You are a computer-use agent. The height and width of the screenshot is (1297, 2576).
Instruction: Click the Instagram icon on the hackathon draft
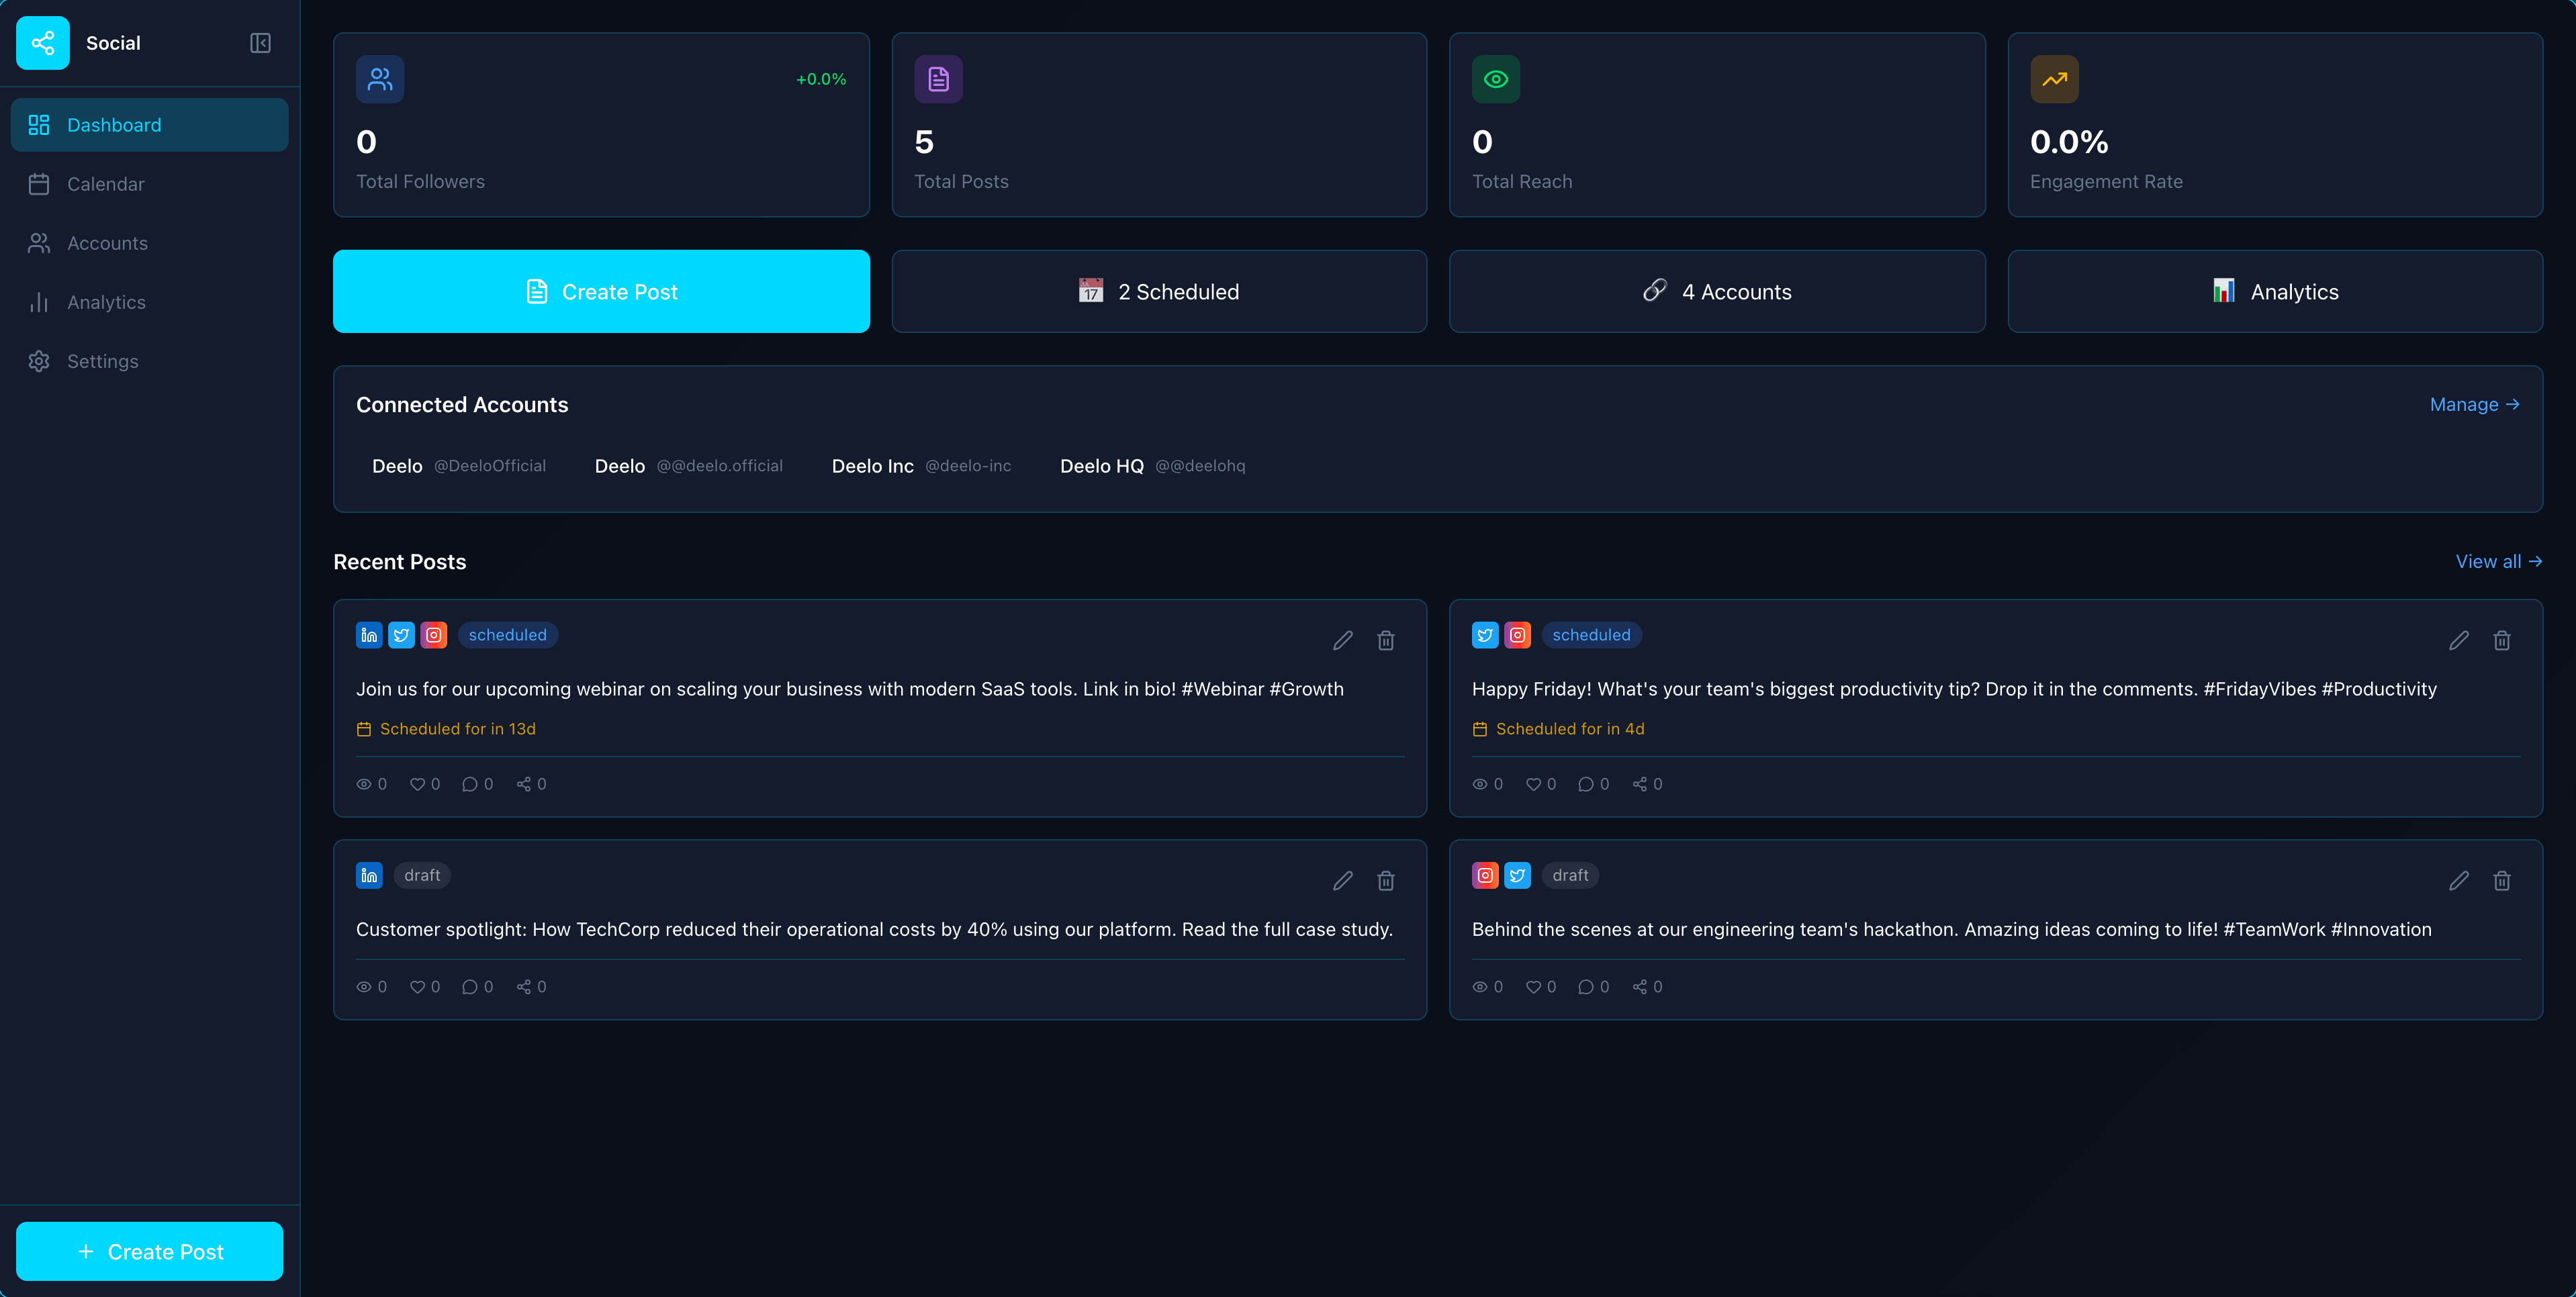point(1485,875)
